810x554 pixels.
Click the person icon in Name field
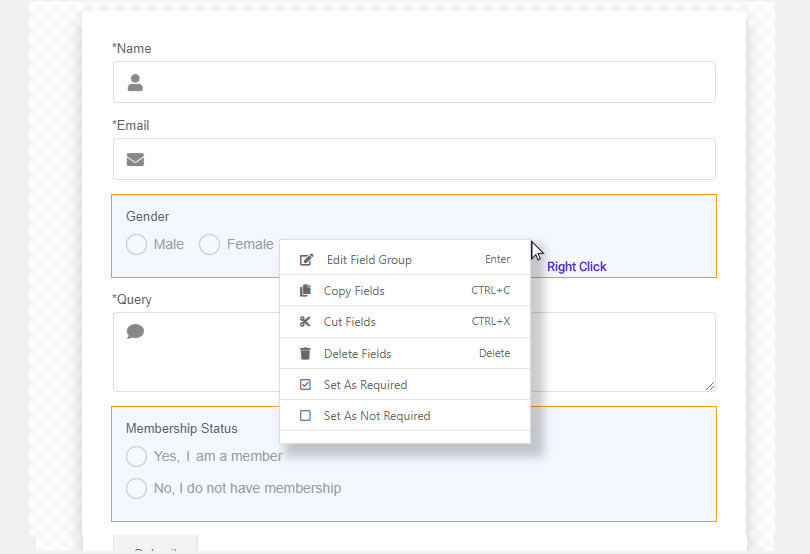[x=135, y=82]
